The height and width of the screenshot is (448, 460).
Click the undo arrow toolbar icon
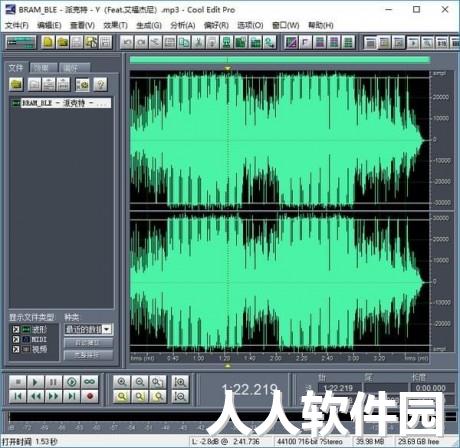(x=127, y=42)
